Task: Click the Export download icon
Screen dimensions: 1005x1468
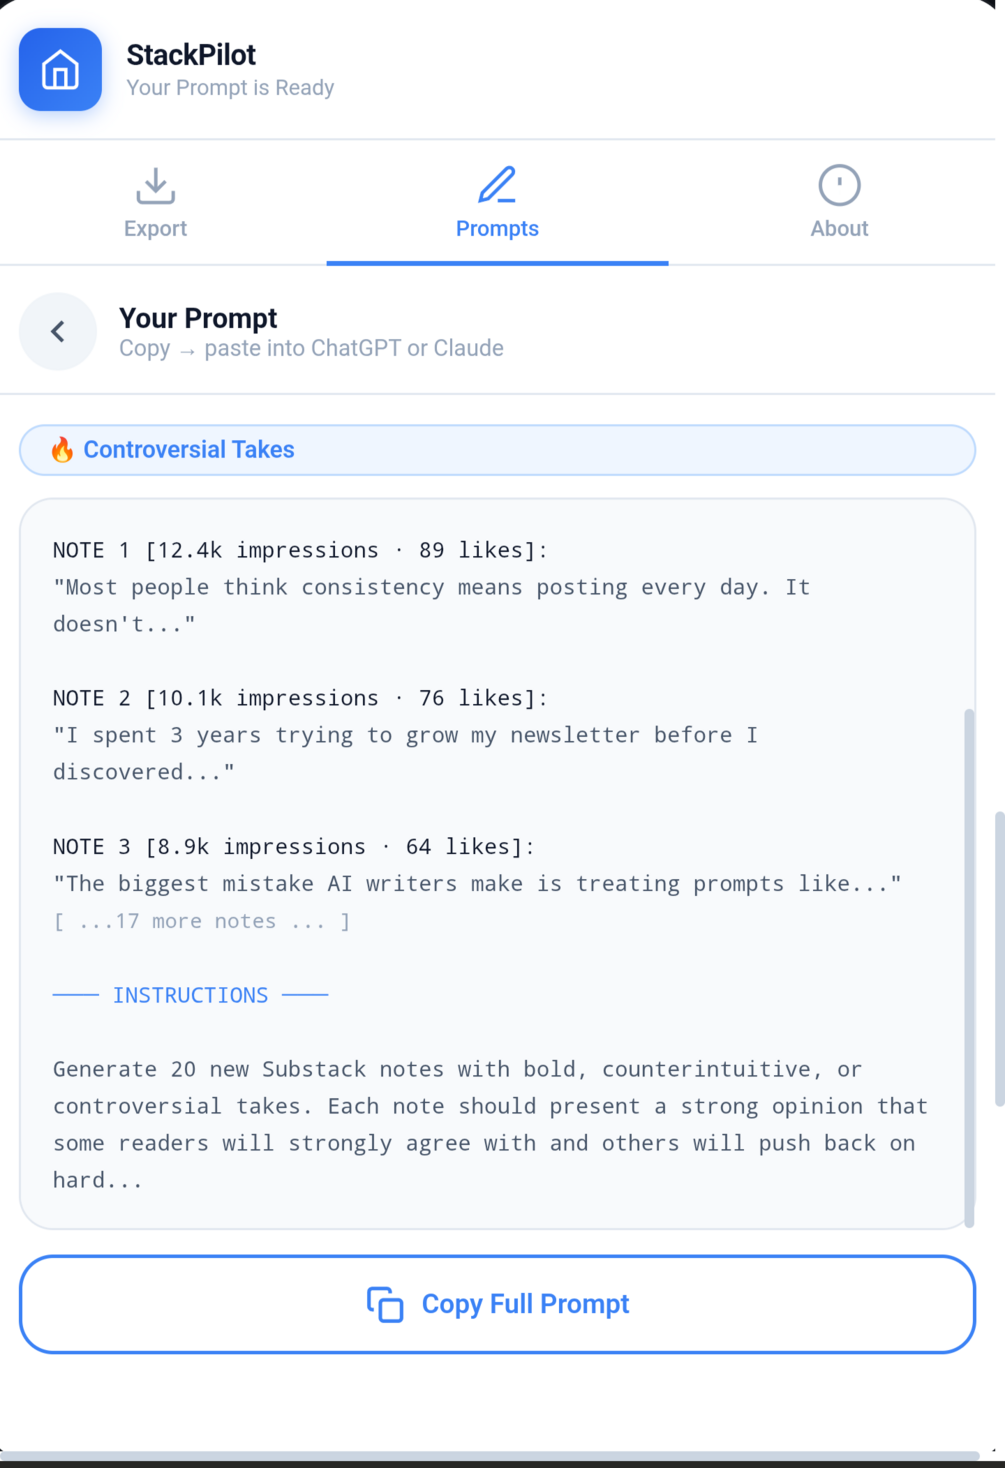Action: click(x=155, y=186)
